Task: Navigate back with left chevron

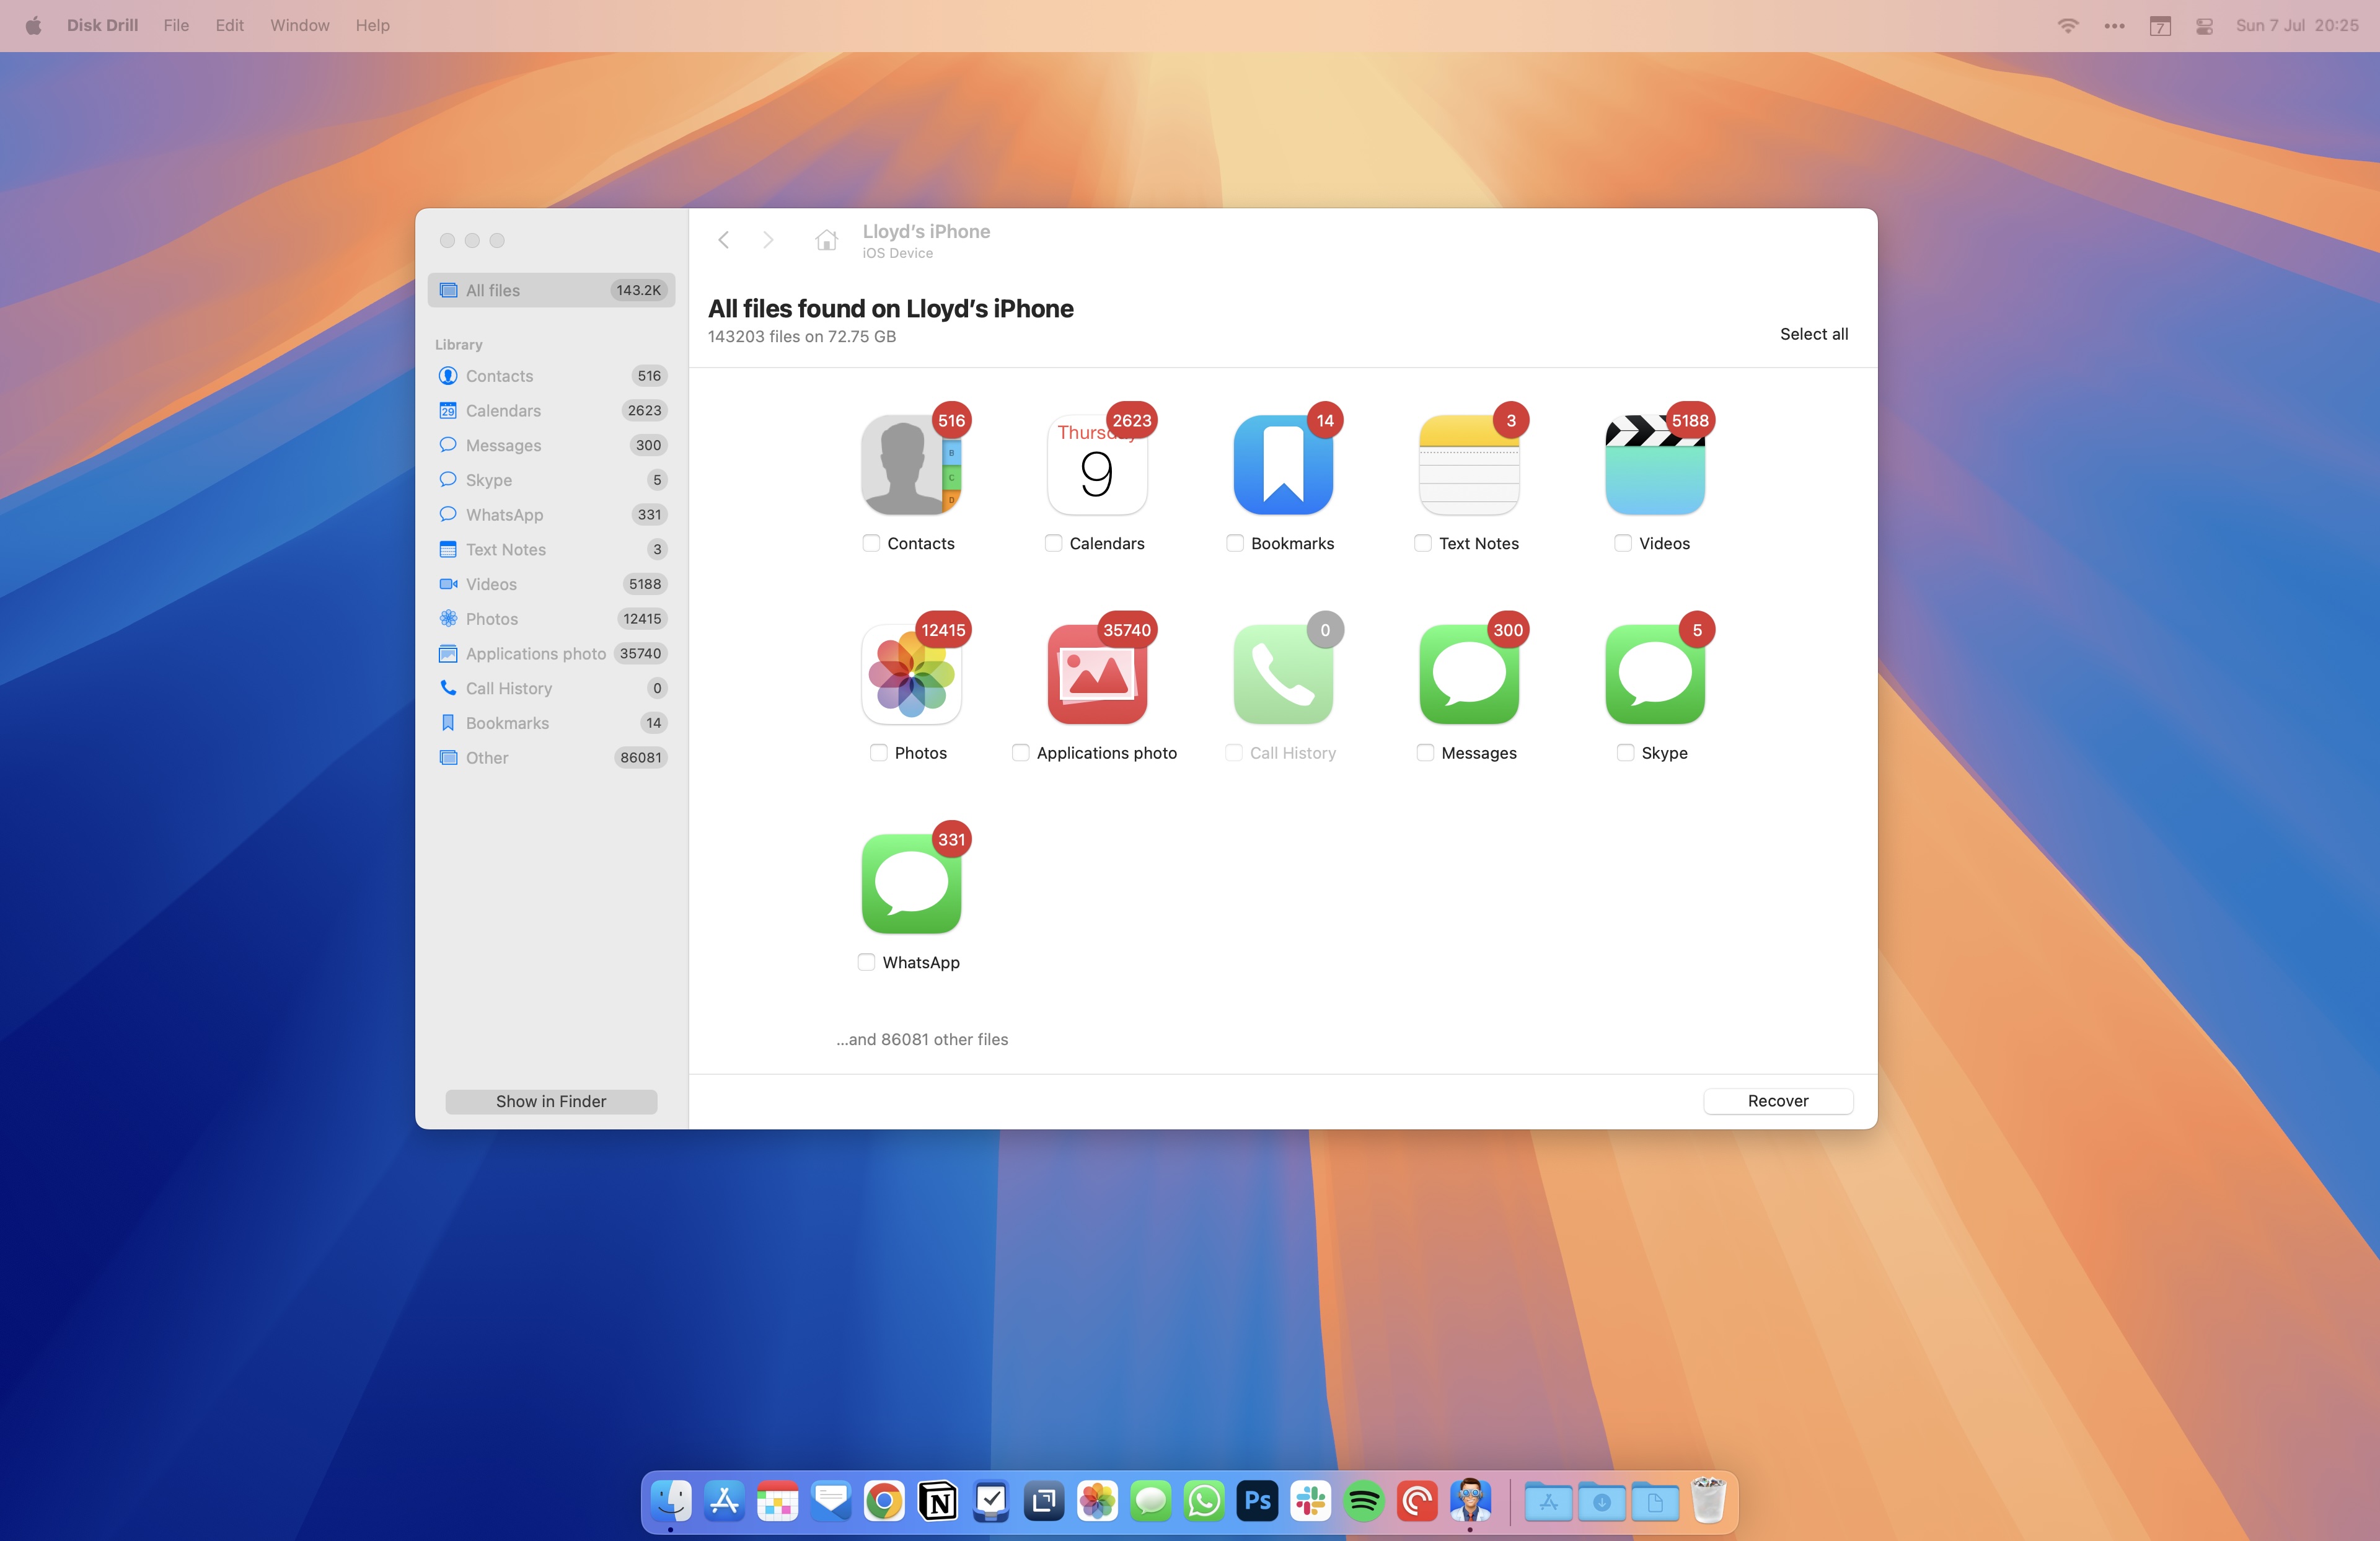Action: [723, 240]
